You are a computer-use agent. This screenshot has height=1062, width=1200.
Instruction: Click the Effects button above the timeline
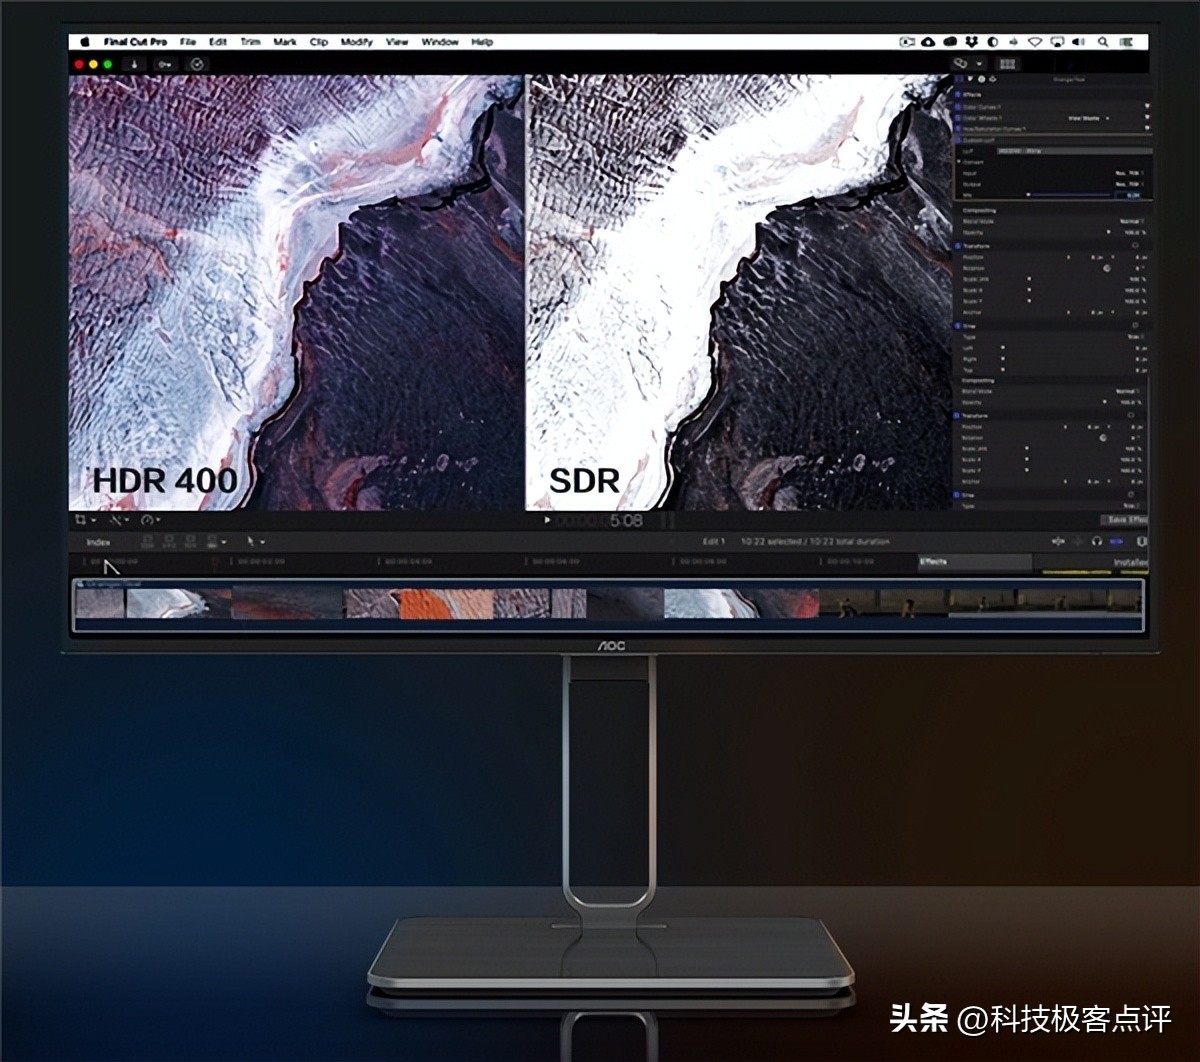pyautogui.click(x=933, y=561)
